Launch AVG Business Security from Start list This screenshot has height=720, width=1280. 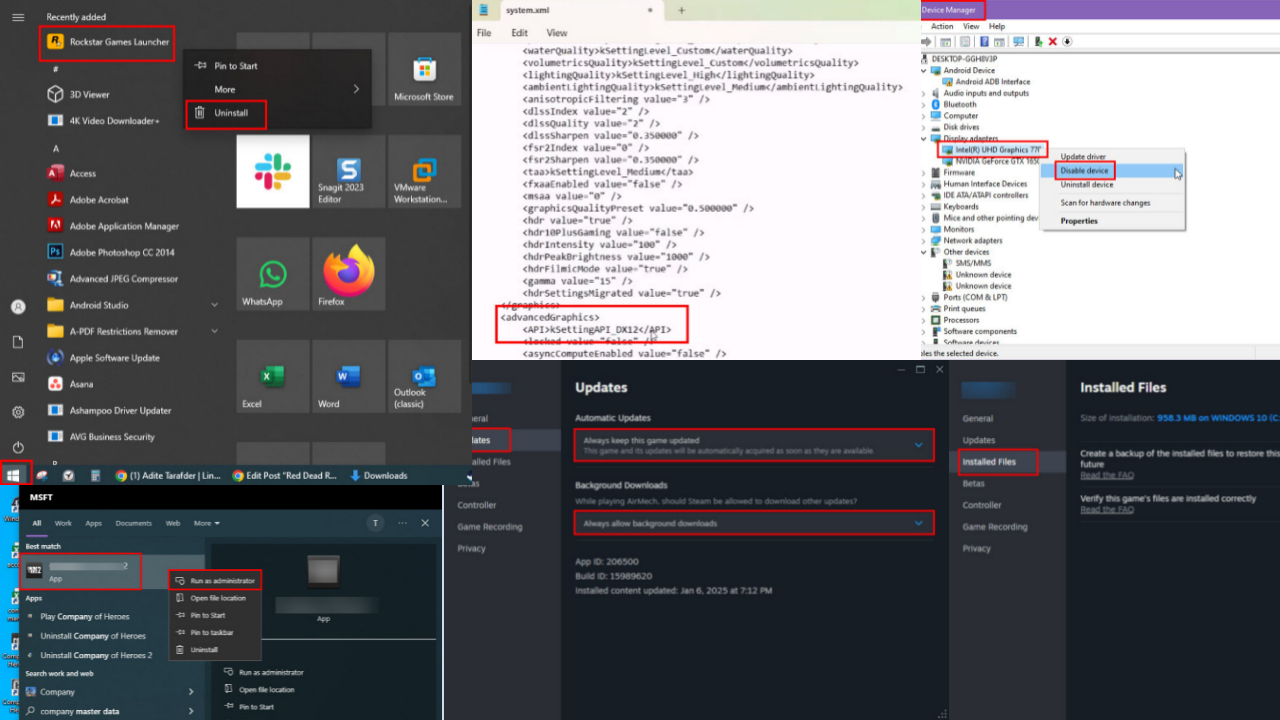111,436
